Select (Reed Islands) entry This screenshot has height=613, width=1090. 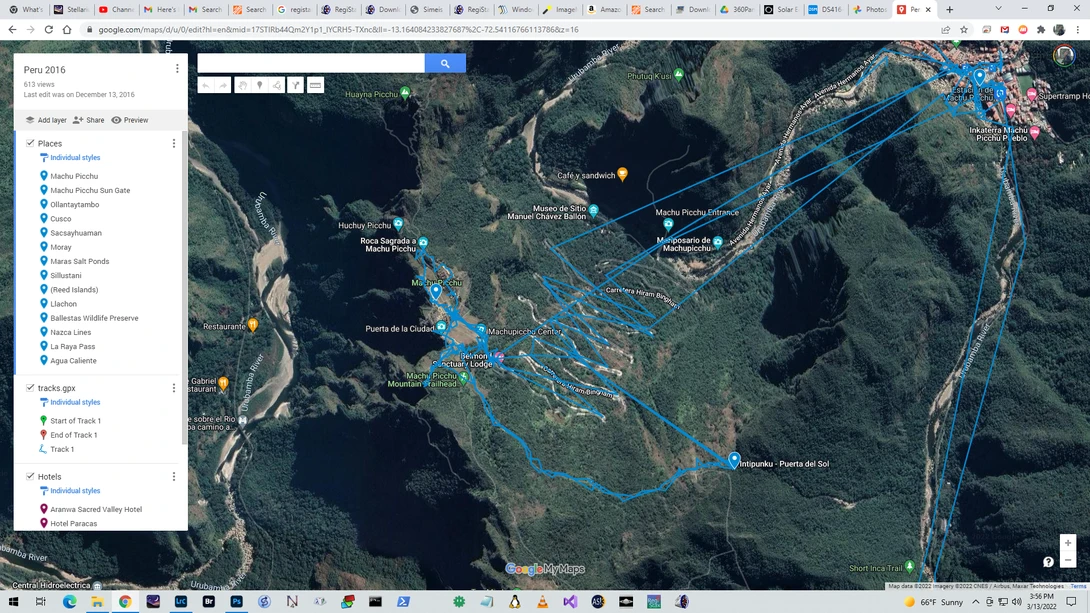click(74, 290)
